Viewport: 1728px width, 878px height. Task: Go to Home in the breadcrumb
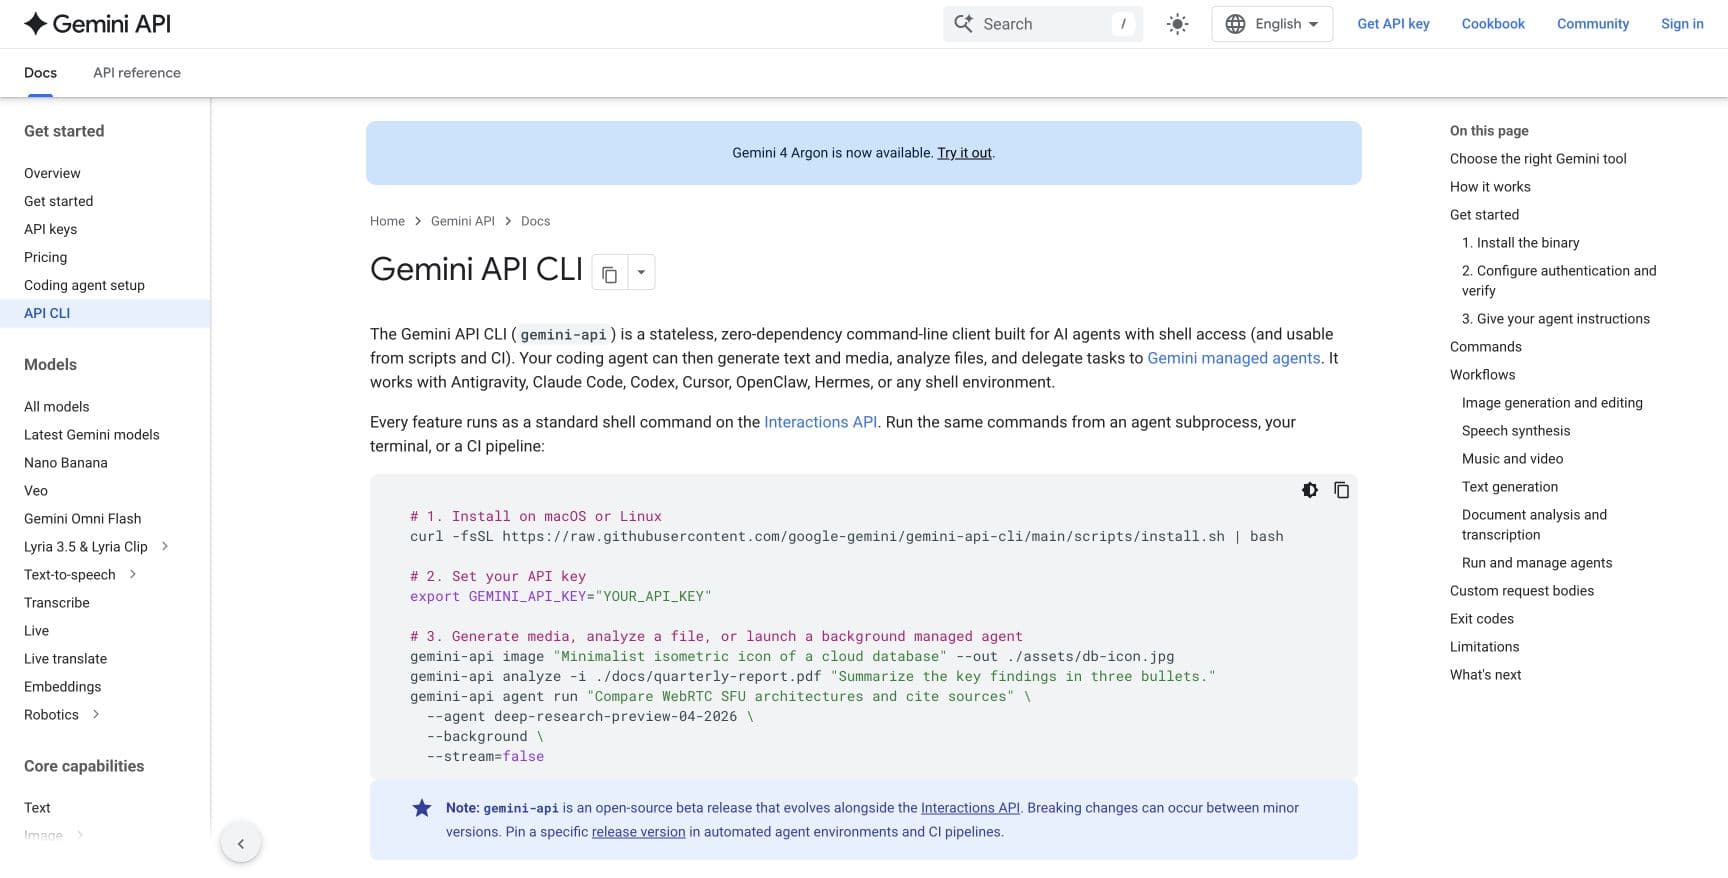[x=387, y=221]
